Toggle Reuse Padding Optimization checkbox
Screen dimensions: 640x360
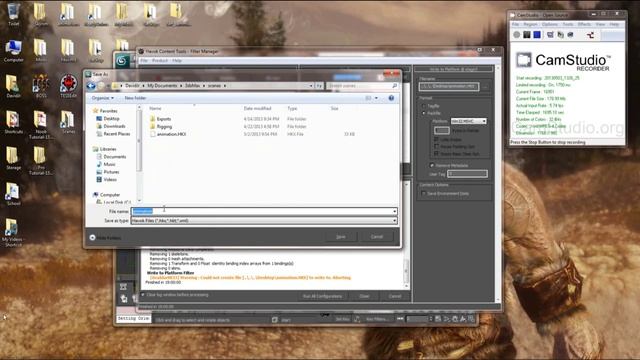coord(436,147)
